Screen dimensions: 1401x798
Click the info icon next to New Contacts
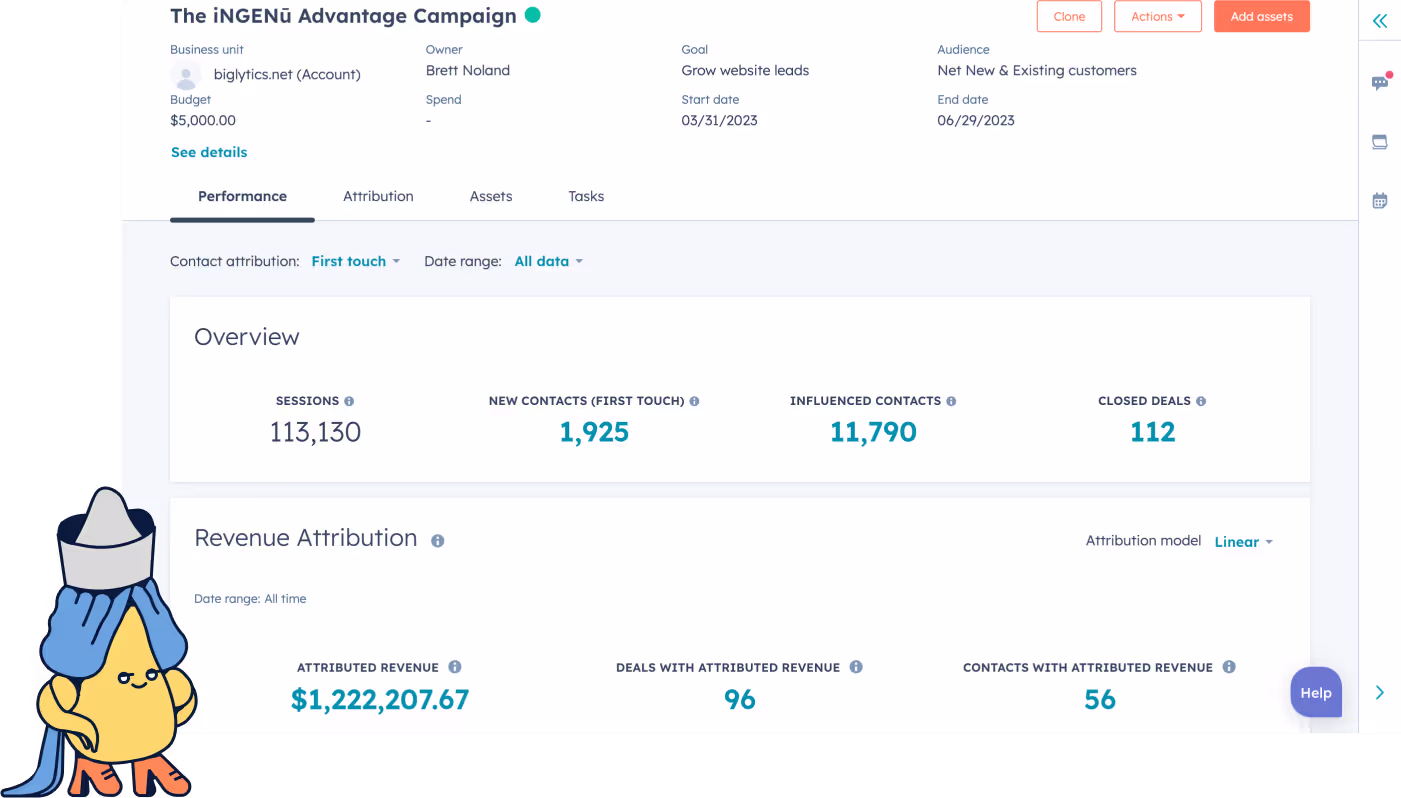click(x=695, y=400)
